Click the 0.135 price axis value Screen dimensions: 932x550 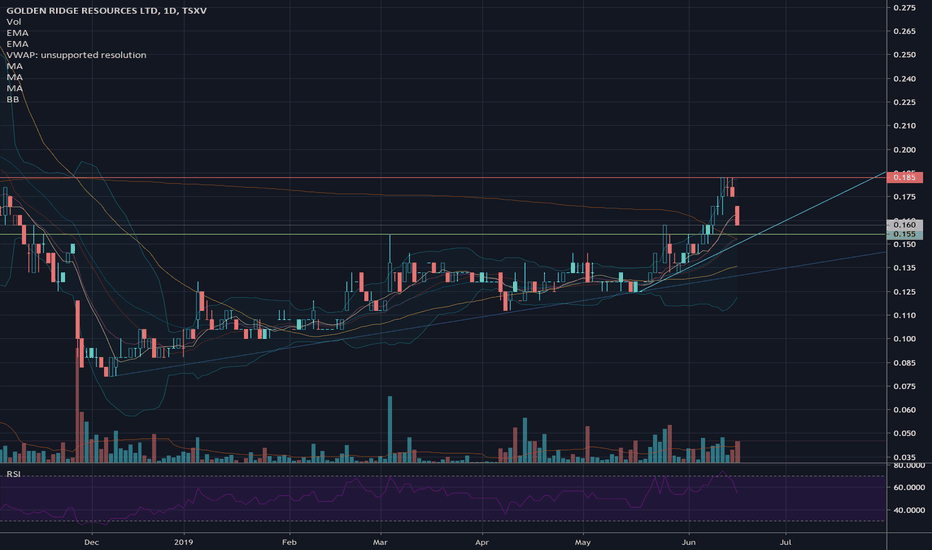[905, 268]
